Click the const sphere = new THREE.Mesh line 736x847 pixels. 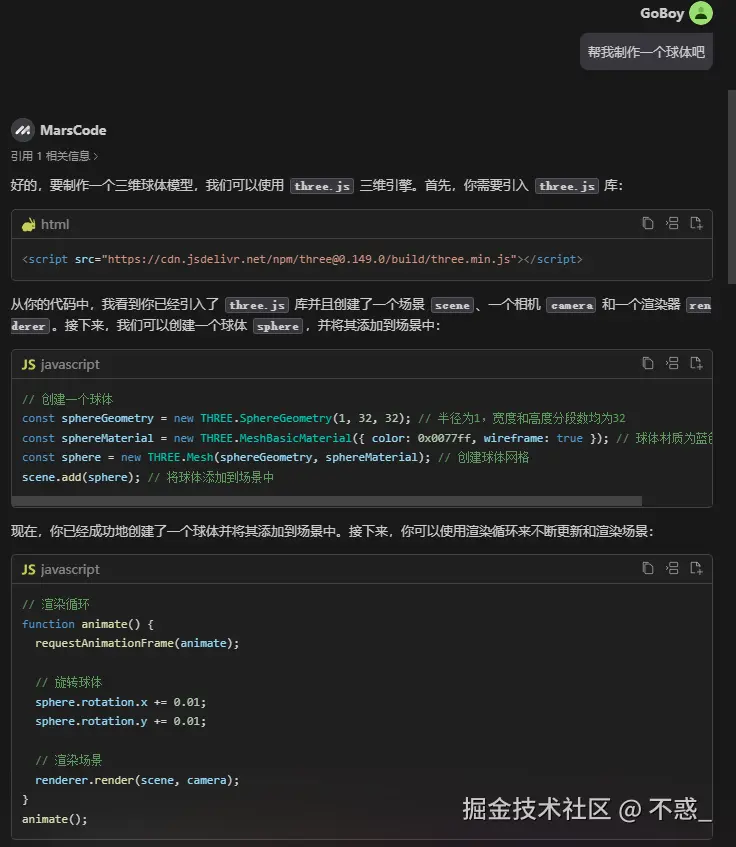(275, 457)
